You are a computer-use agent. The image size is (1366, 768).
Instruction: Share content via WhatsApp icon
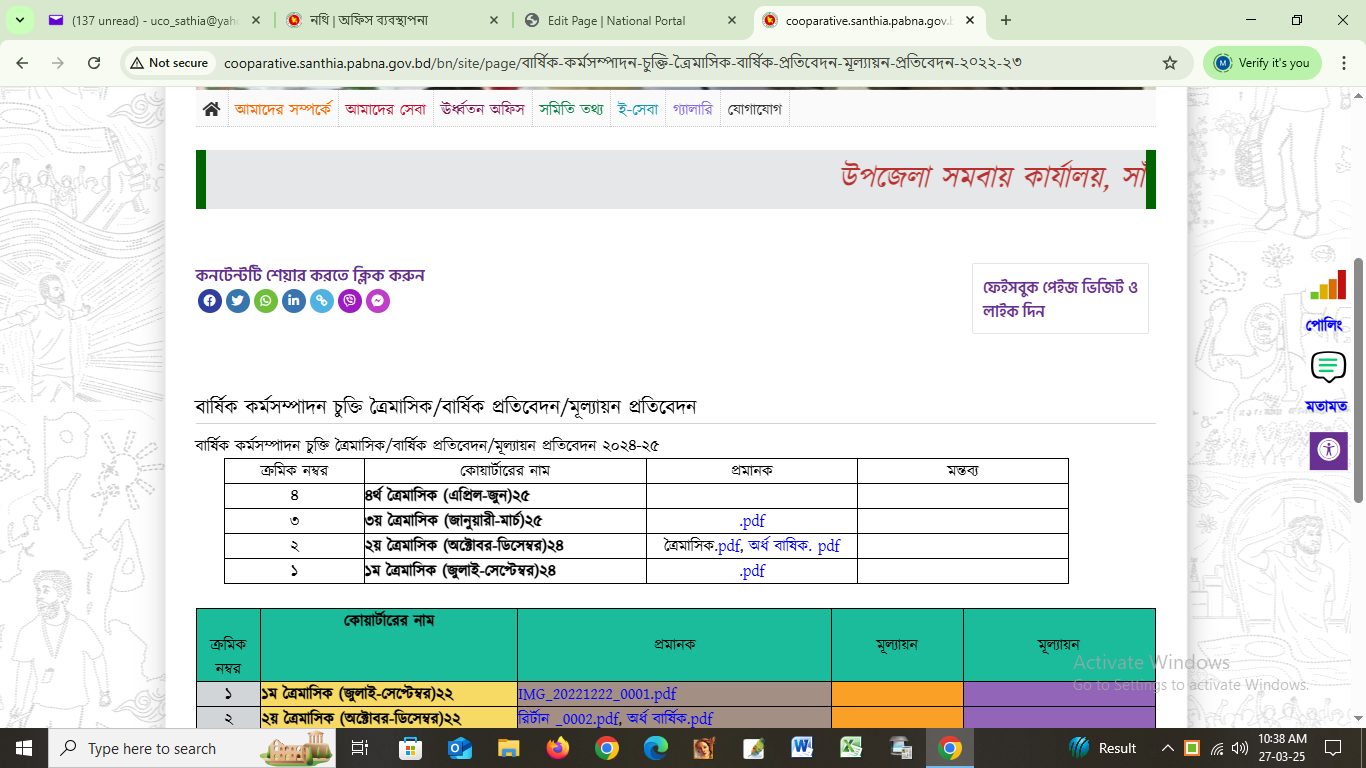tap(266, 301)
